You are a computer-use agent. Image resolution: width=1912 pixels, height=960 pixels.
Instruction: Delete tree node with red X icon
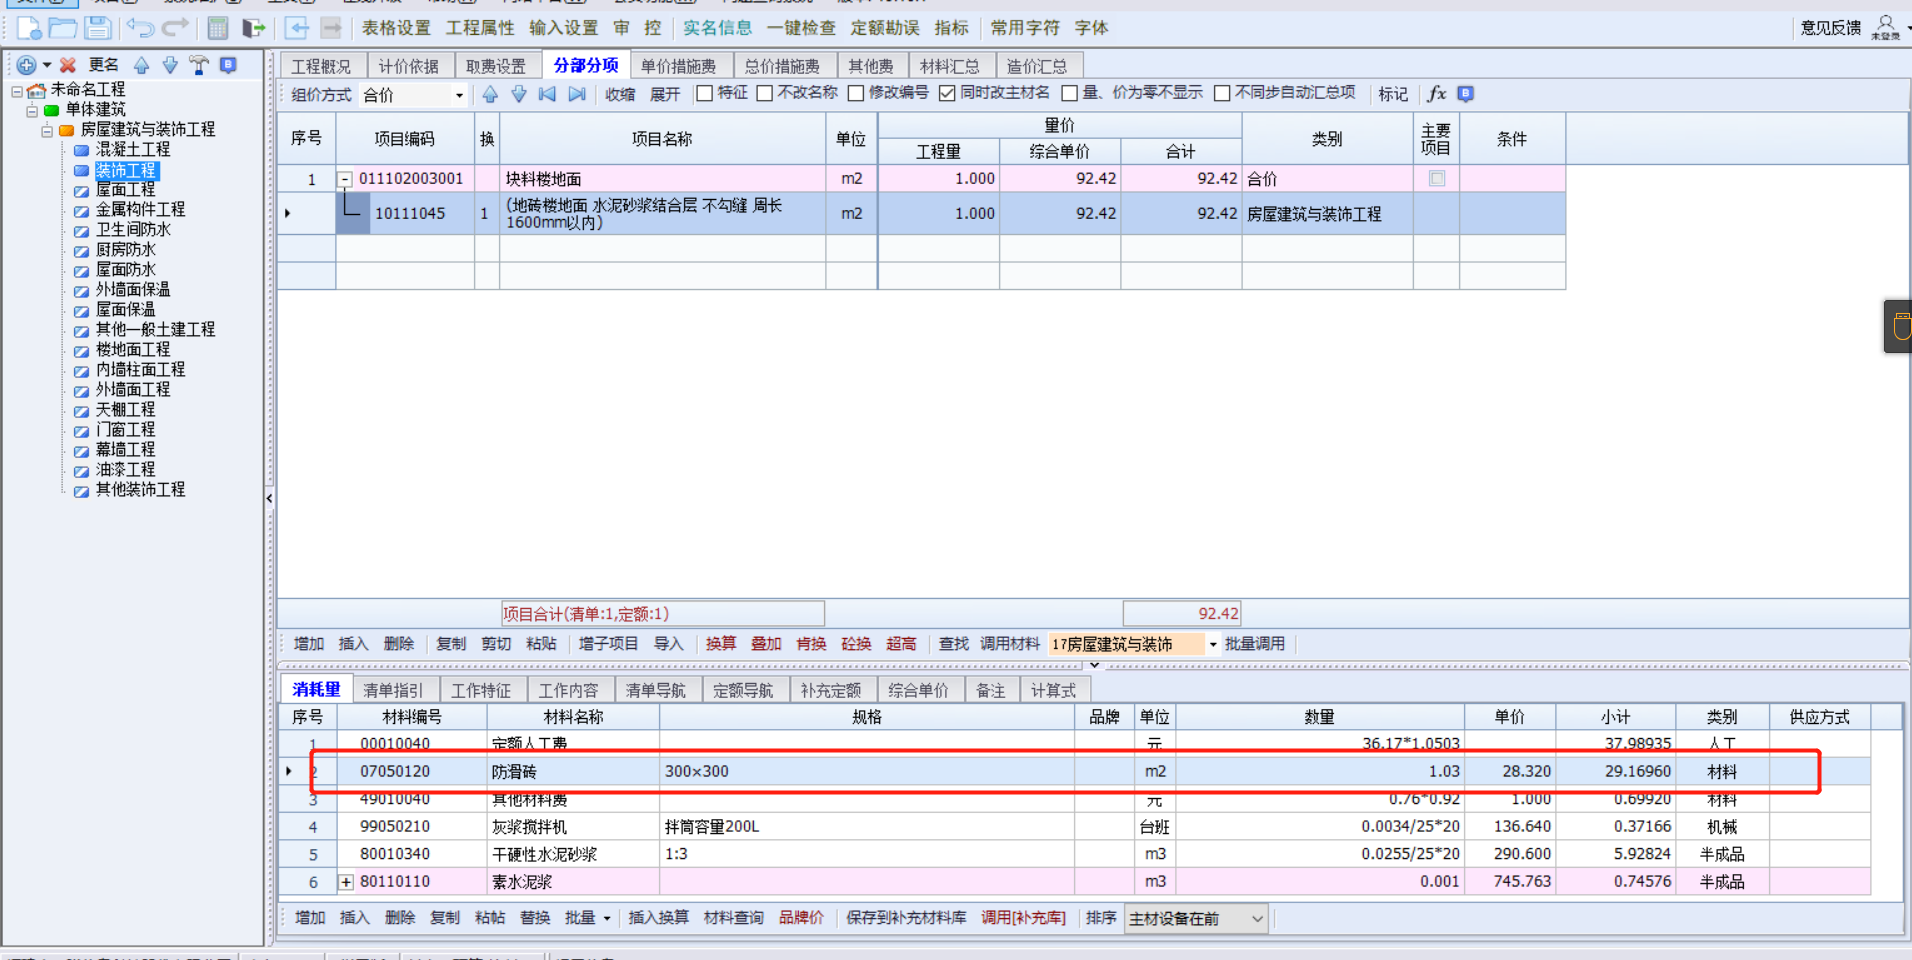pos(68,65)
